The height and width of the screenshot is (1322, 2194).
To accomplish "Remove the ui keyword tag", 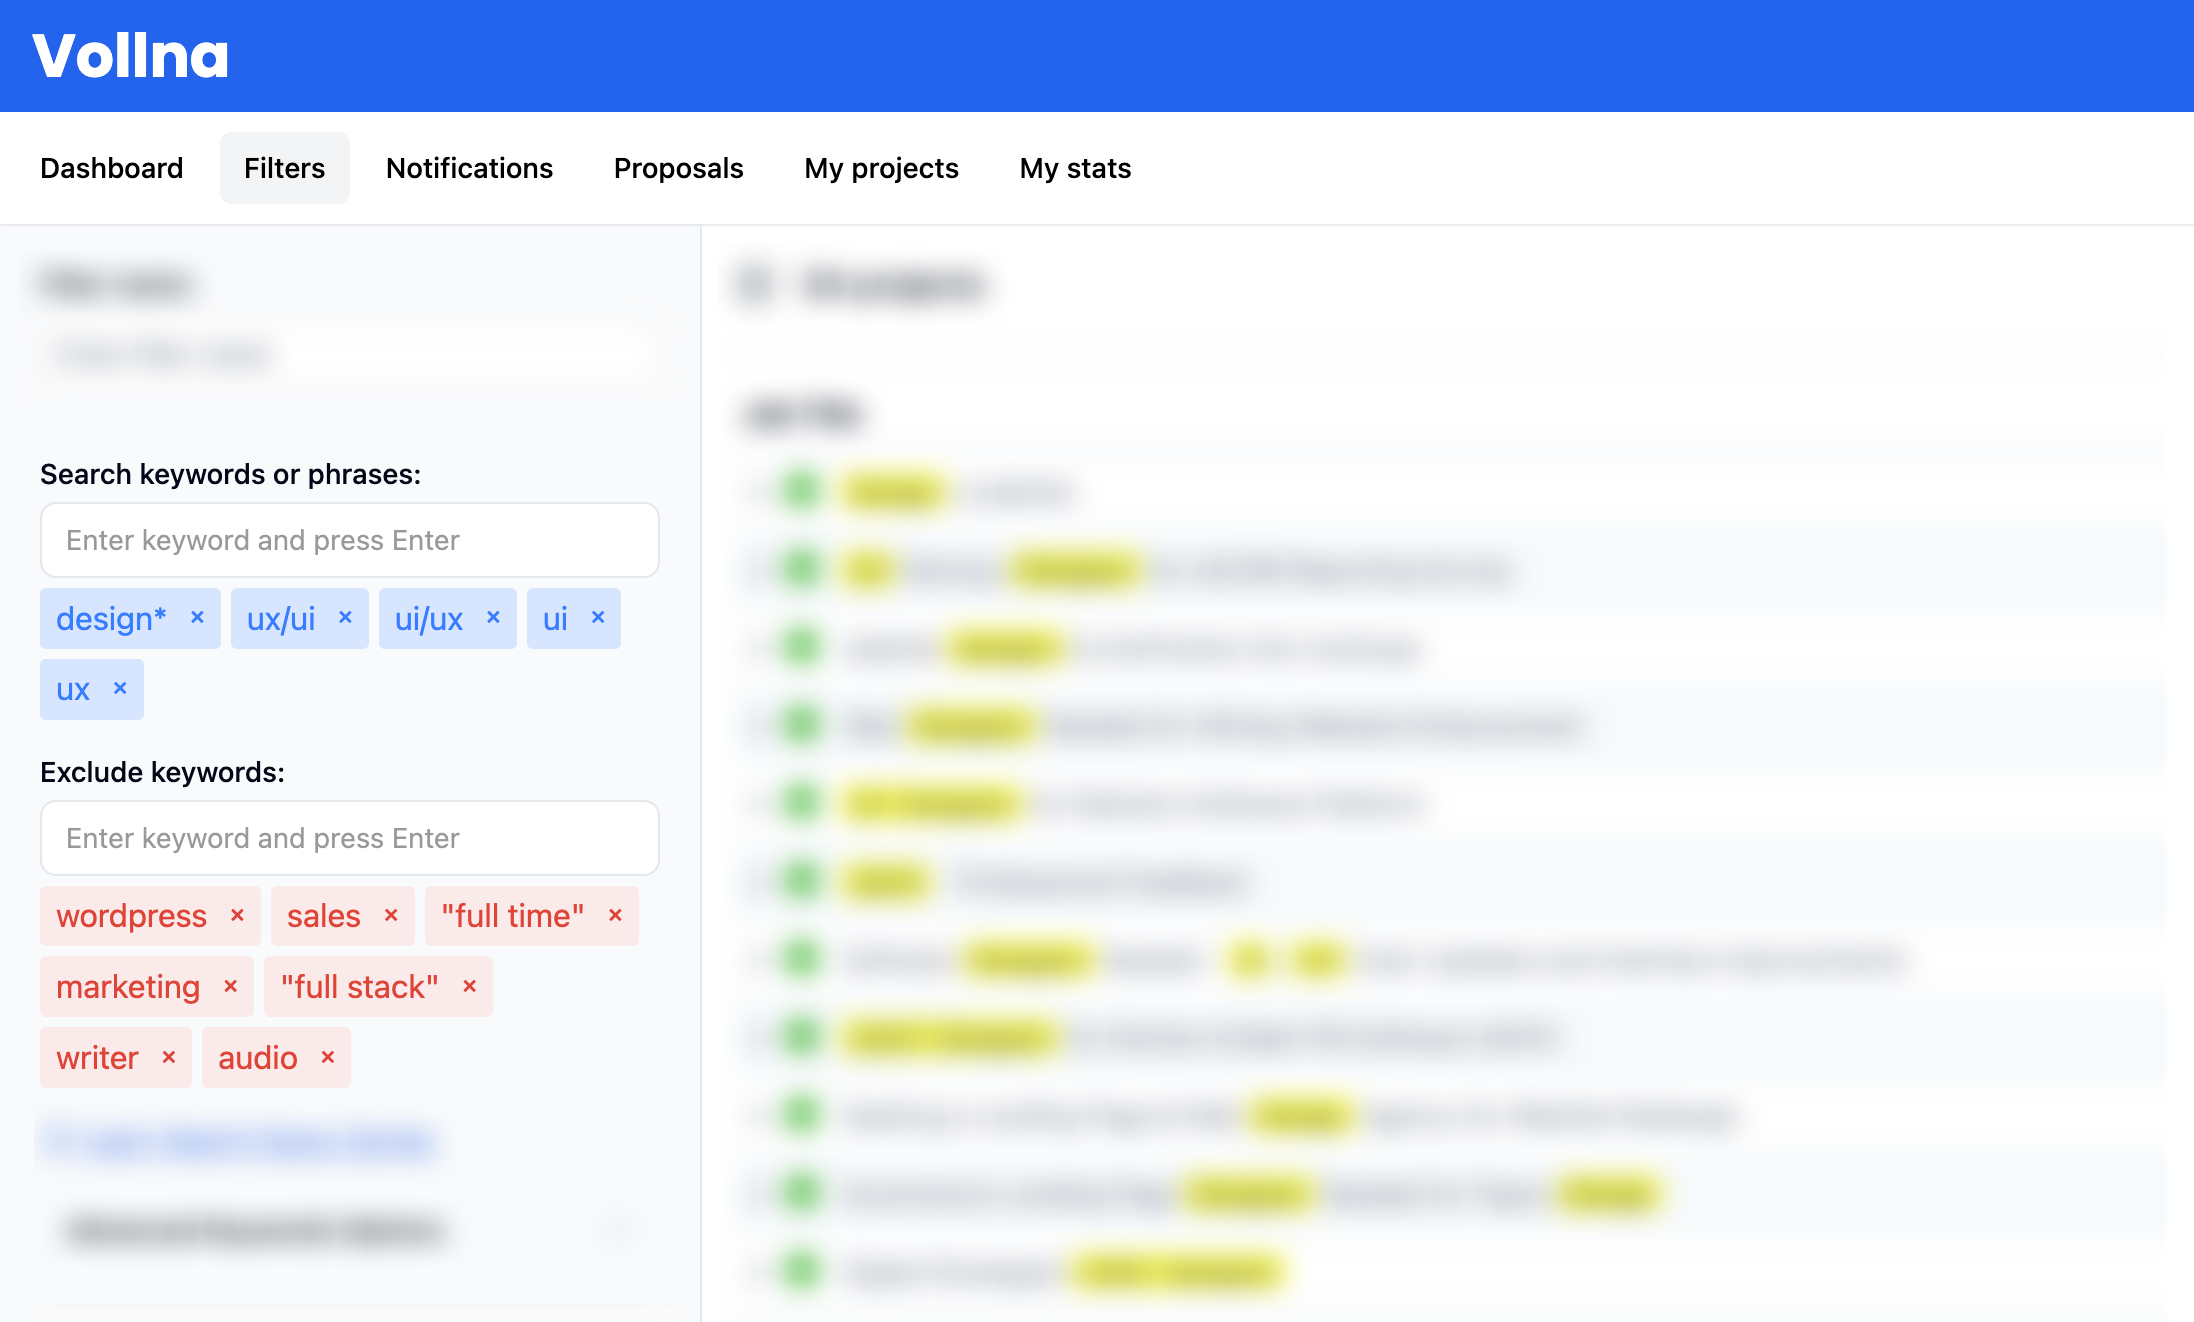I will 598,617.
